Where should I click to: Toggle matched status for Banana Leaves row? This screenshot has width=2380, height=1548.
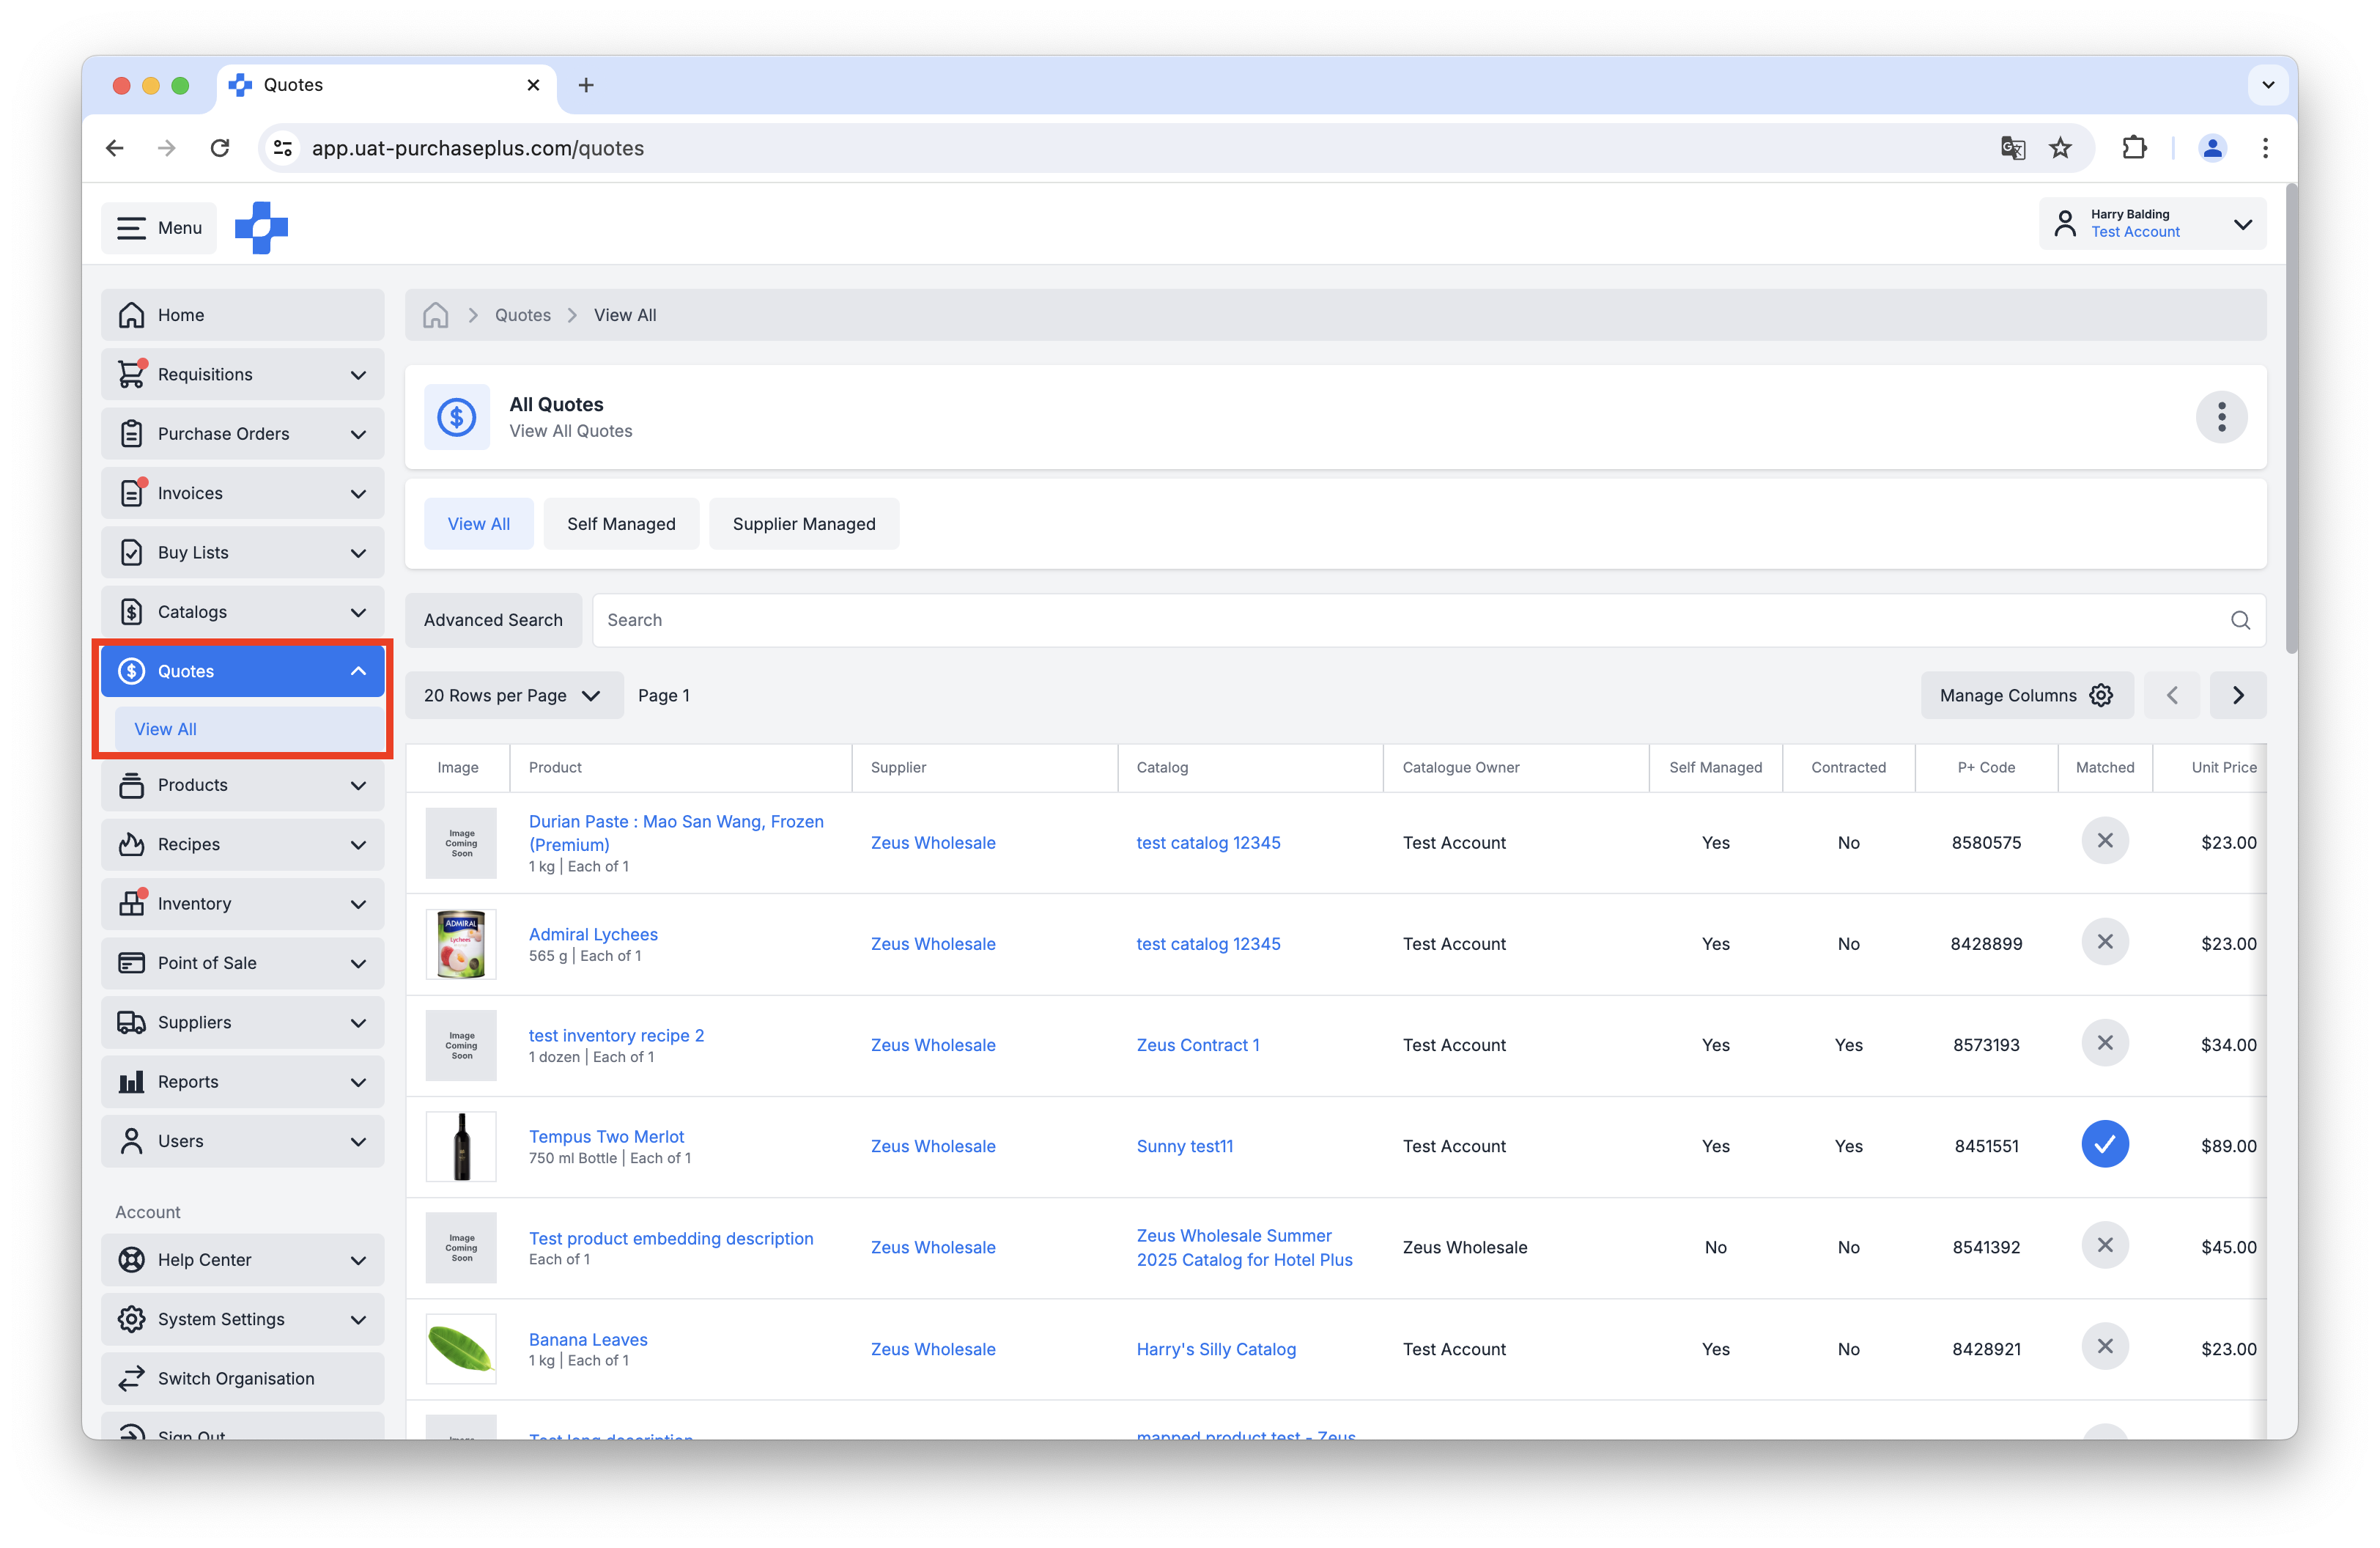(x=2105, y=1347)
